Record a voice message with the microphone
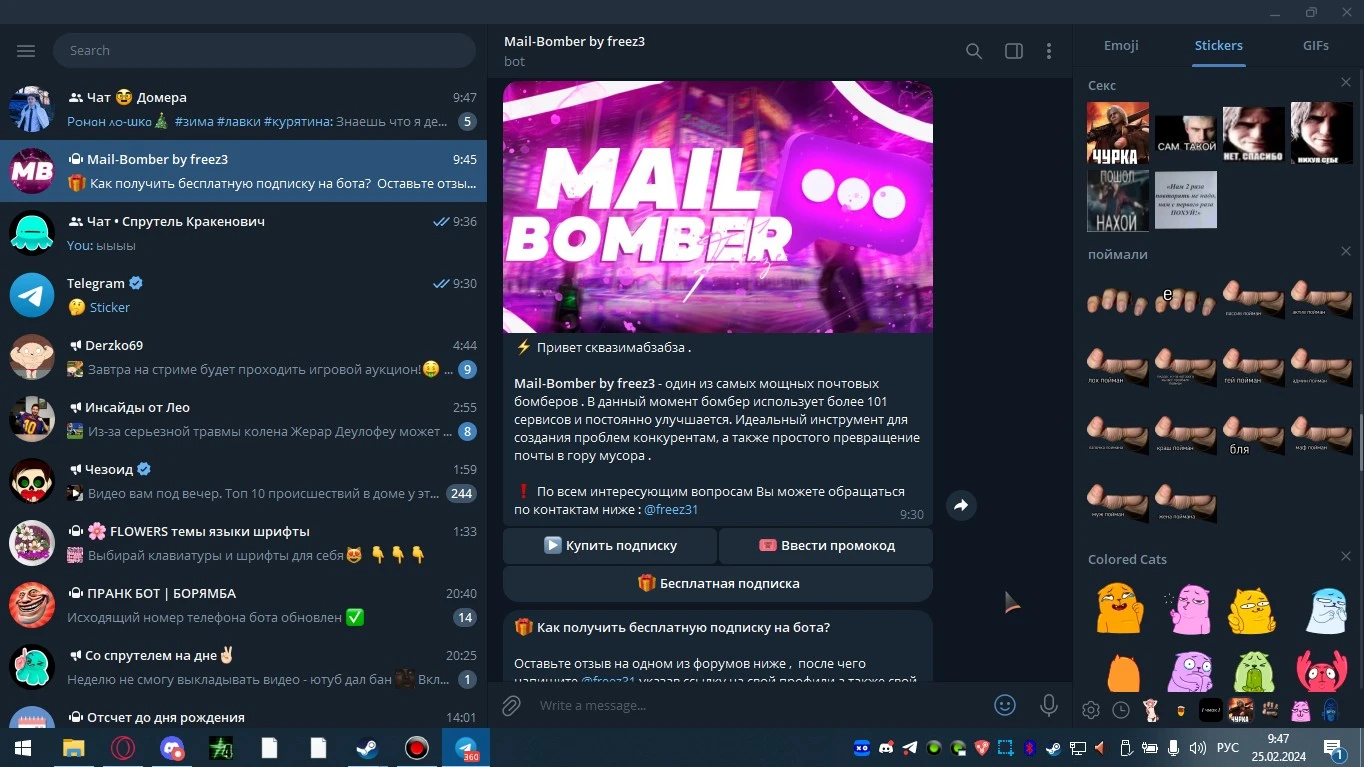The image size is (1364, 767). pyautogui.click(x=1048, y=705)
